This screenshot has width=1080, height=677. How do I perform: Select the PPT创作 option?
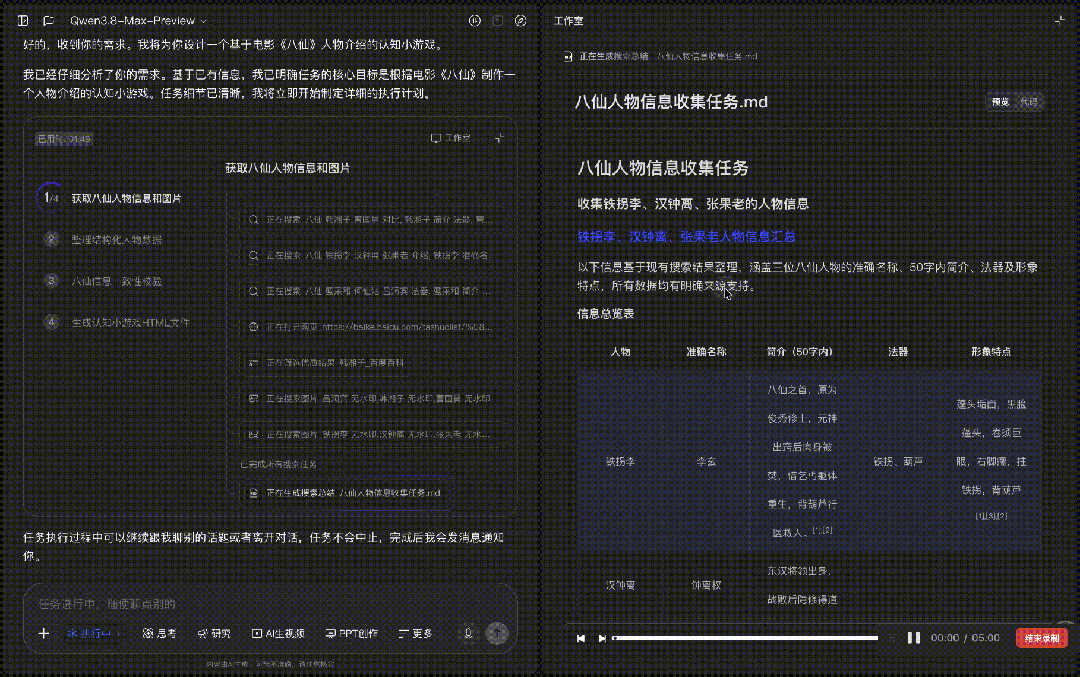point(351,633)
